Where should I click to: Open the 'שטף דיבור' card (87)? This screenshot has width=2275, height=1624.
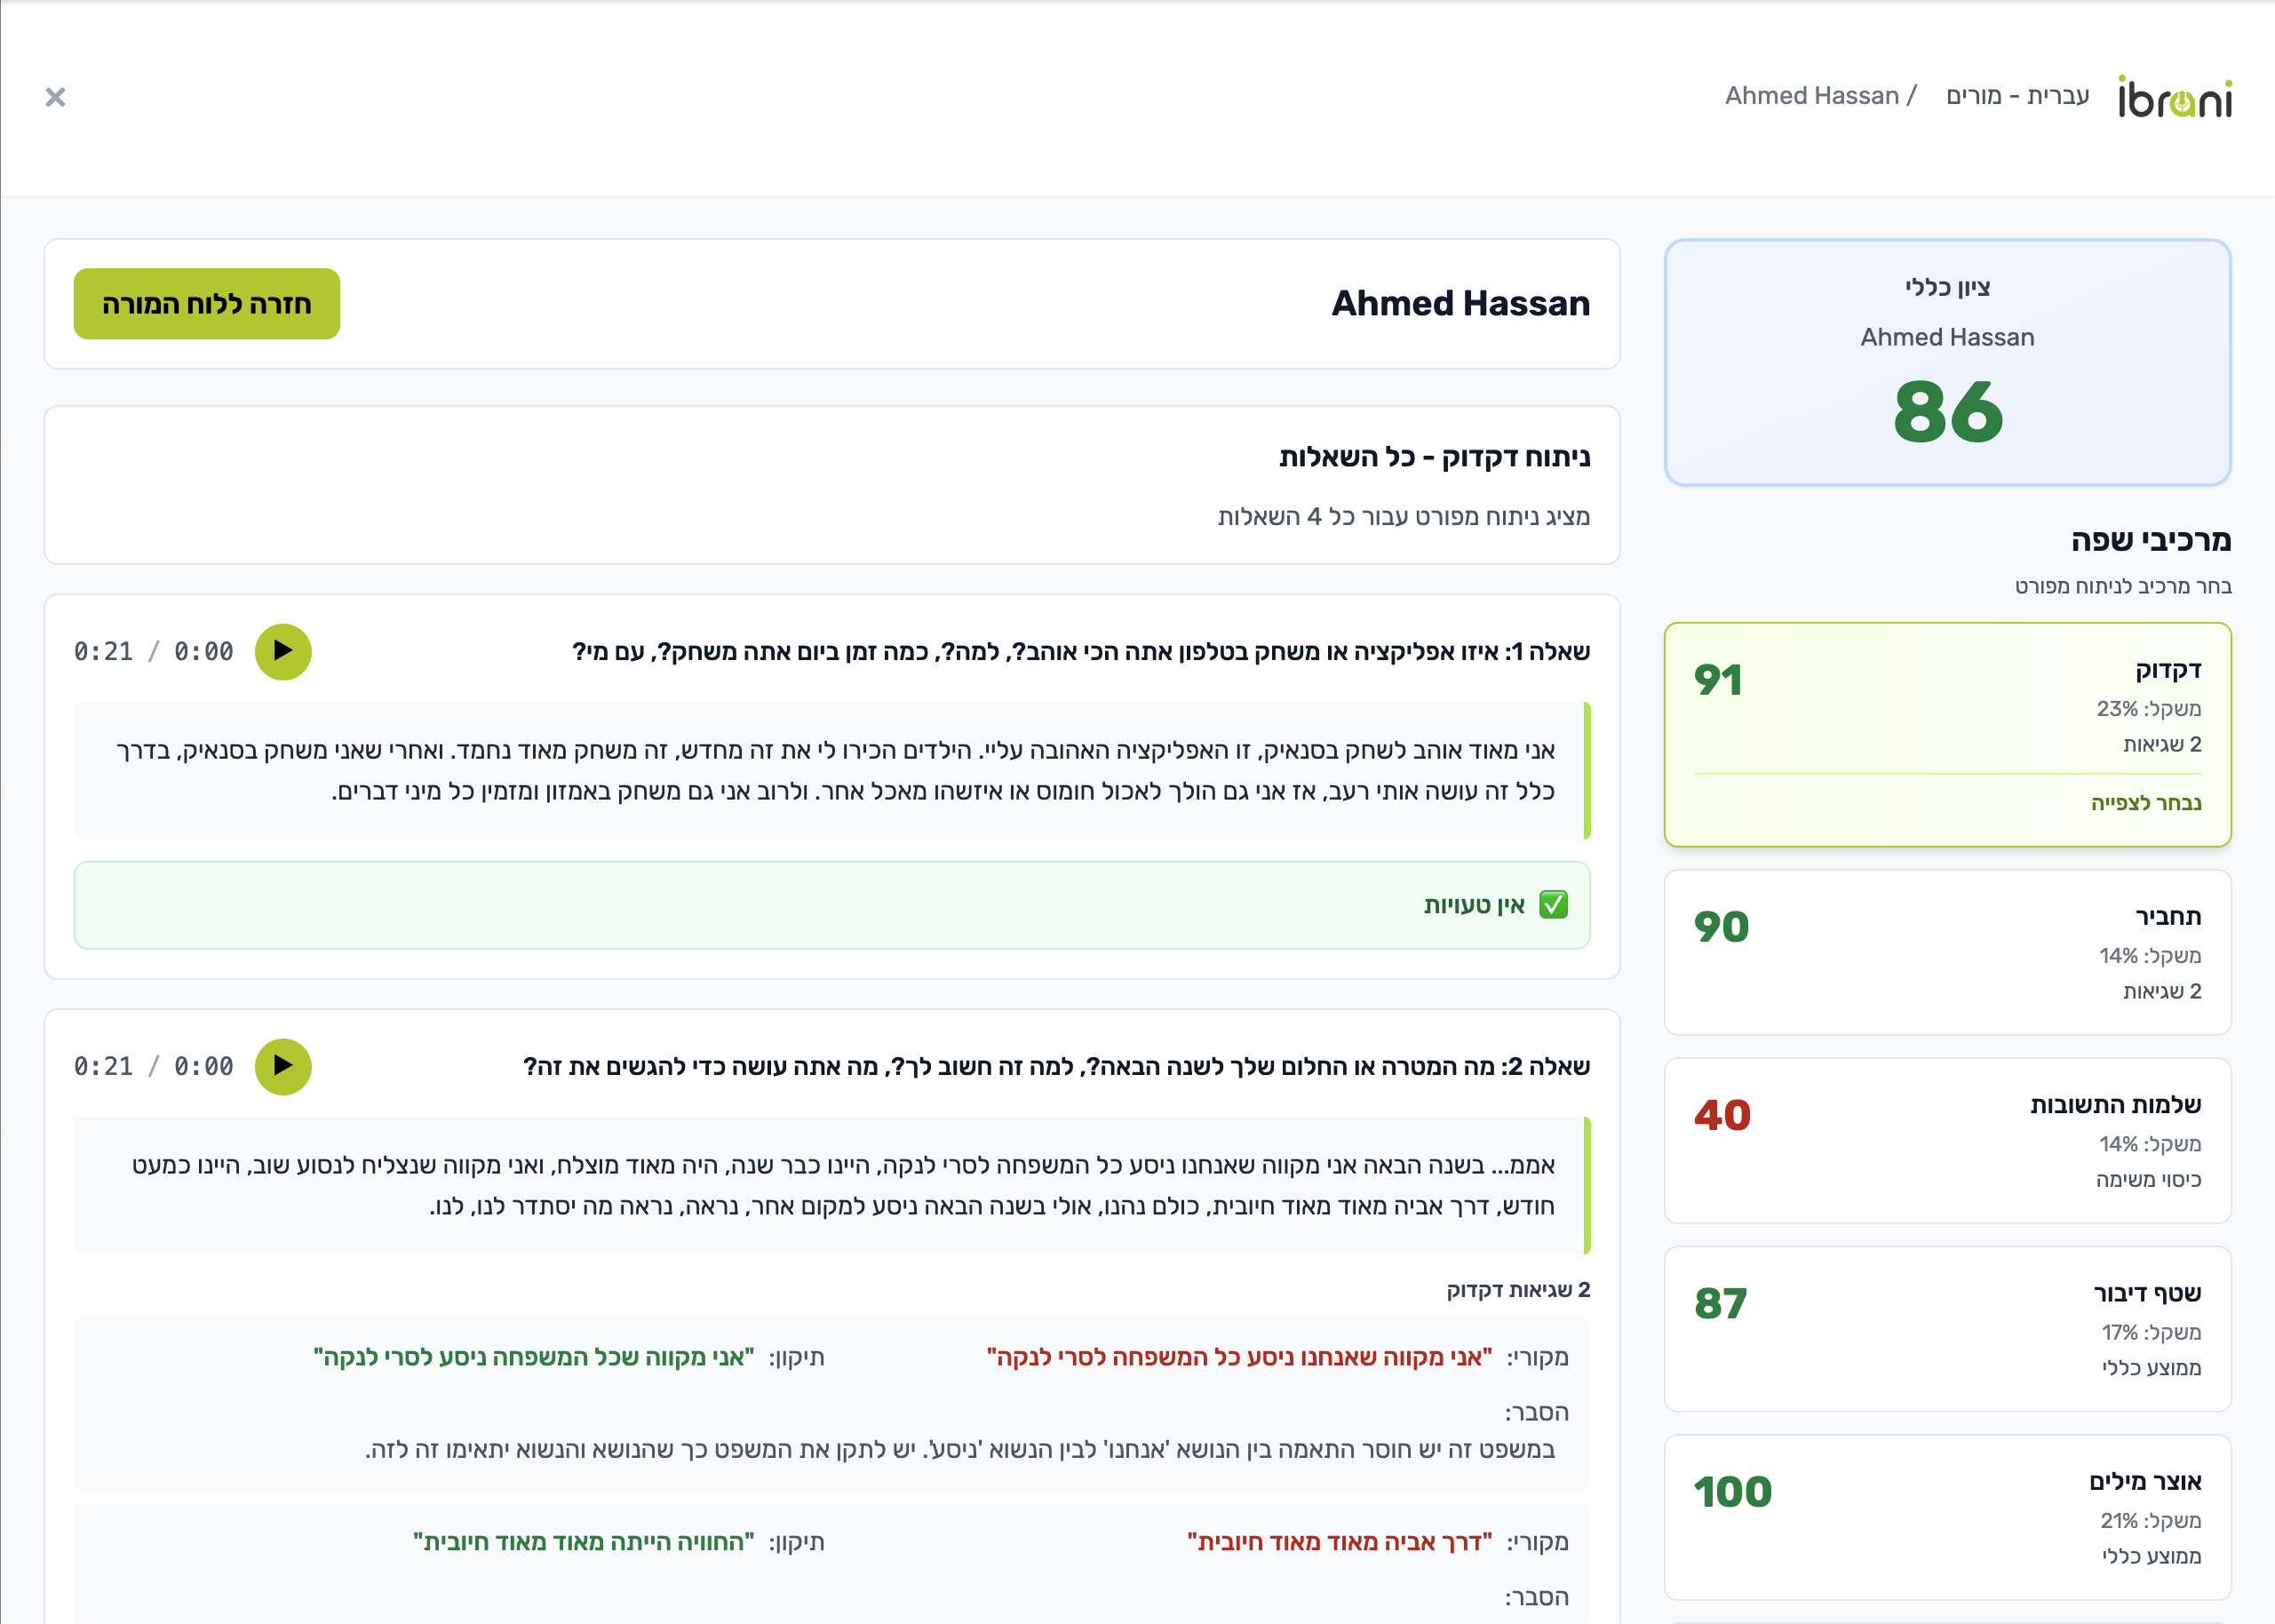(1946, 1328)
